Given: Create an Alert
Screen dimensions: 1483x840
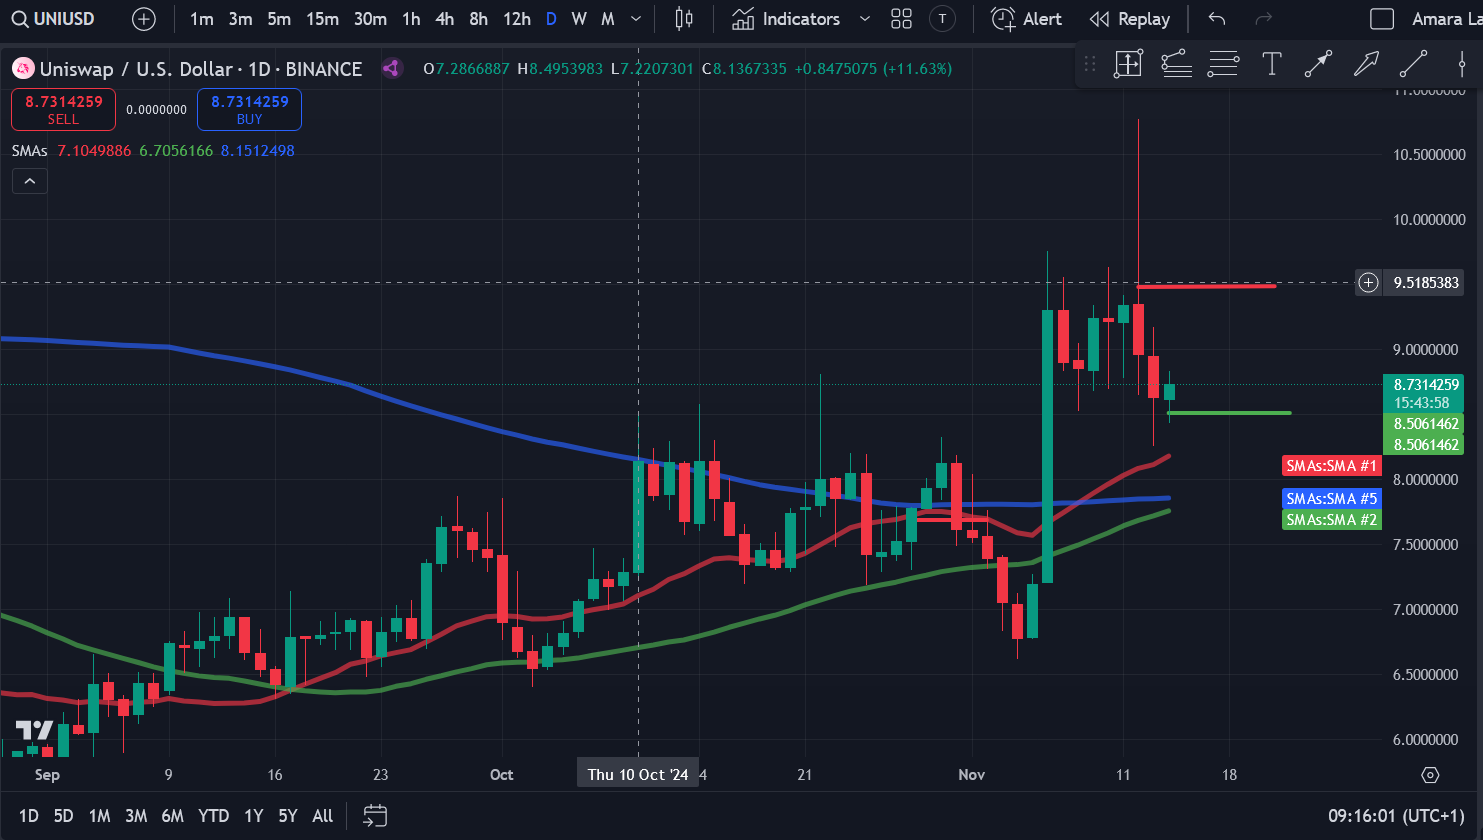Looking at the screenshot, I should 1027,19.
